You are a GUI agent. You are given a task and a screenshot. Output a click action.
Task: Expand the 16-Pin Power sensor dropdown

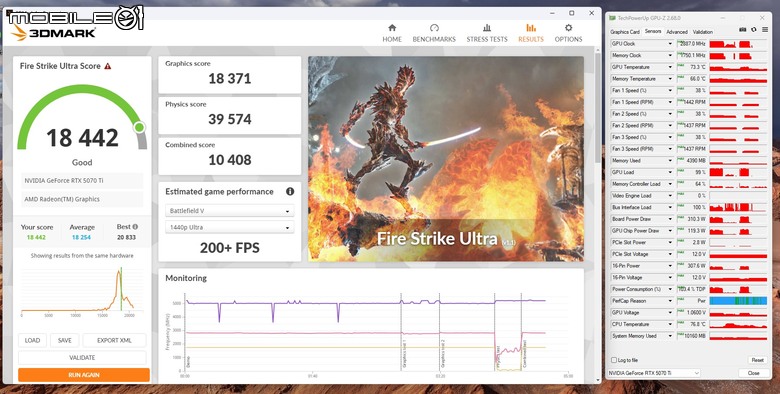click(x=670, y=266)
